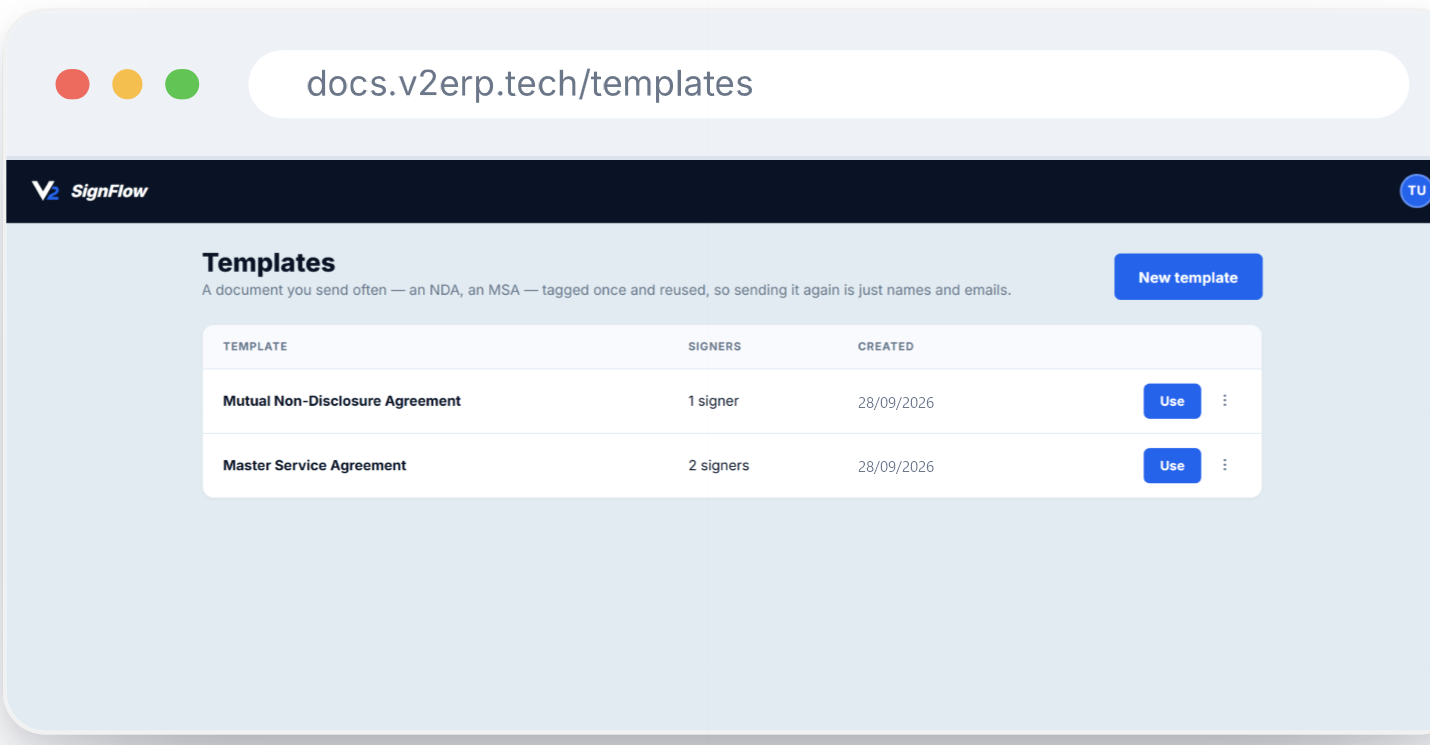Use the Mutual Non-Disclosure Agreement template
The image size is (1430, 745).
tap(1172, 401)
